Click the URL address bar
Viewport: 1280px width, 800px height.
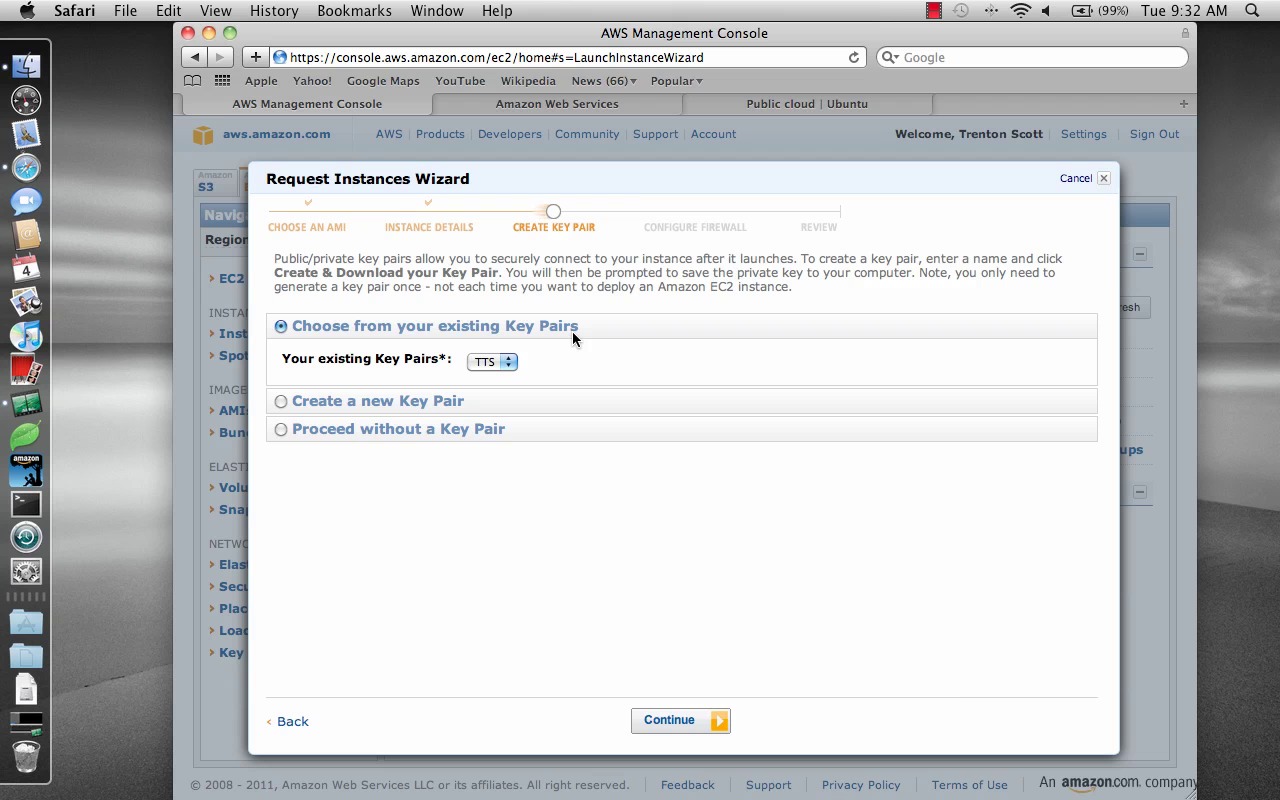pos(568,57)
